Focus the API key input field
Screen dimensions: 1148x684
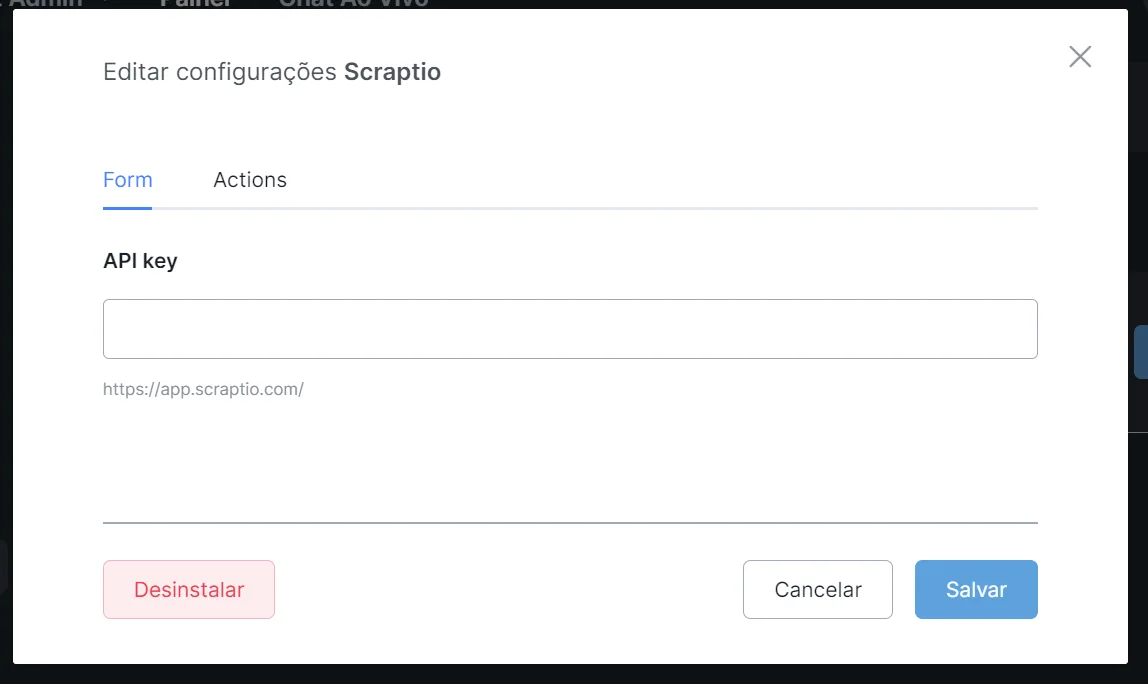tap(570, 329)
